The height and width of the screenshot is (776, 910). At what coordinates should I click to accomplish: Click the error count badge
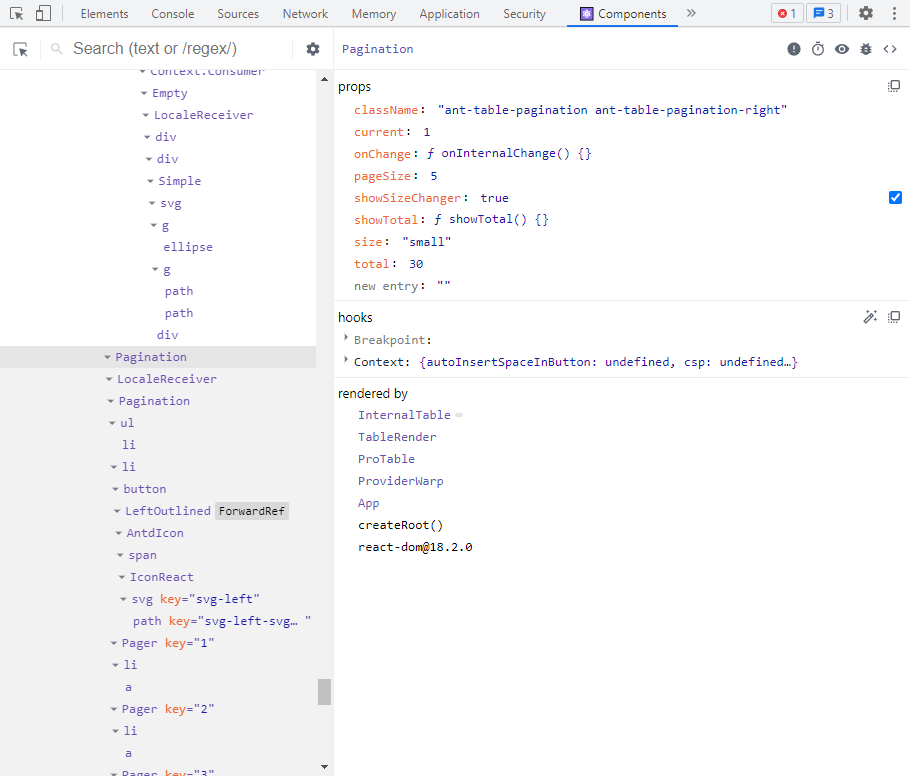pyautogui.click(x=786, y=13)
